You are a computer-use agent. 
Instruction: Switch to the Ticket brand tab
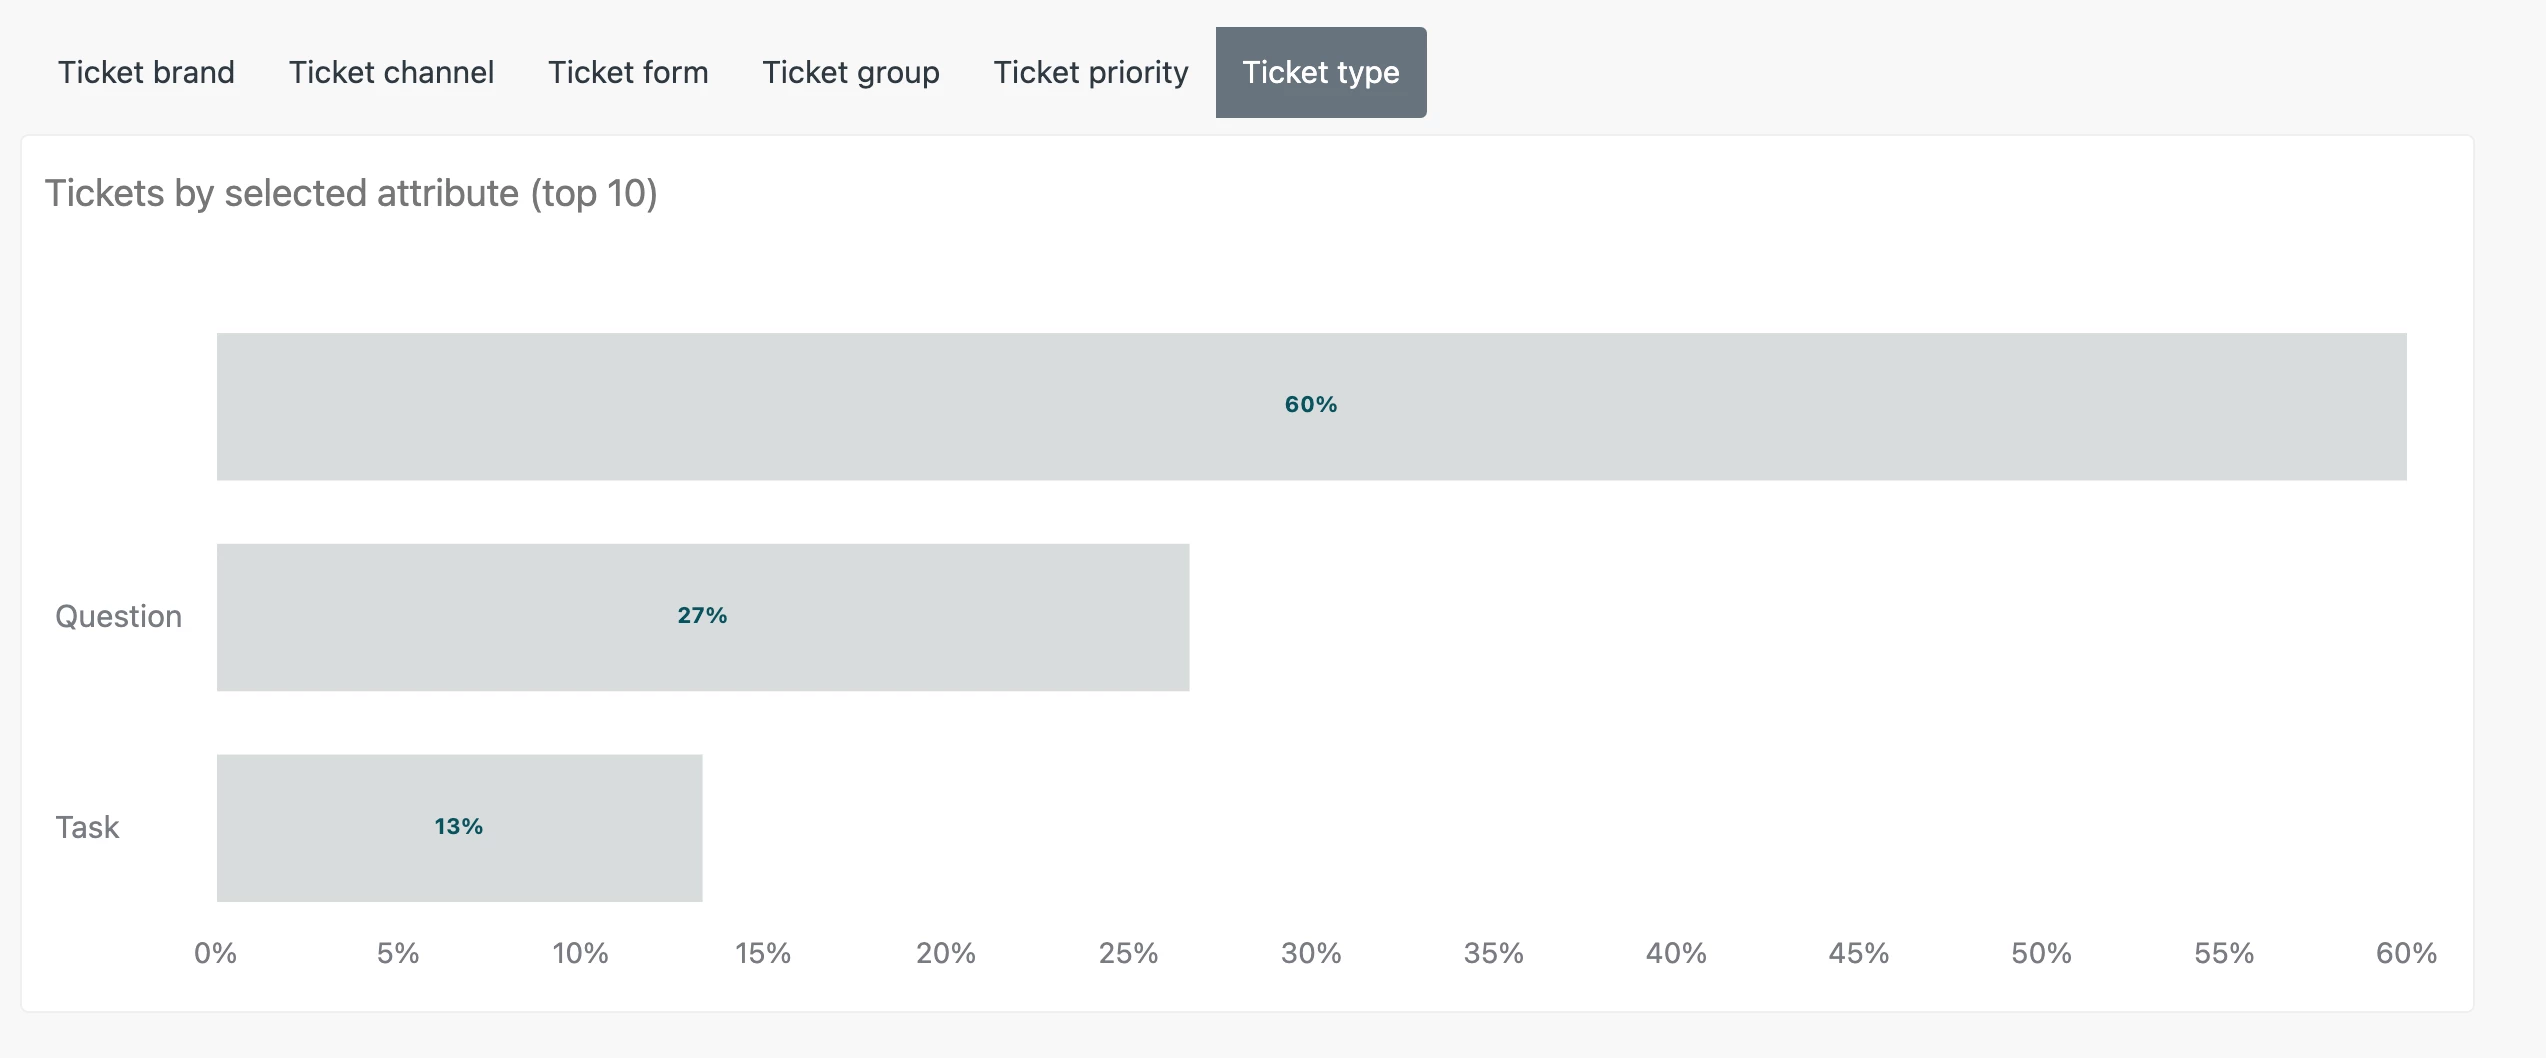pos(146,72)
